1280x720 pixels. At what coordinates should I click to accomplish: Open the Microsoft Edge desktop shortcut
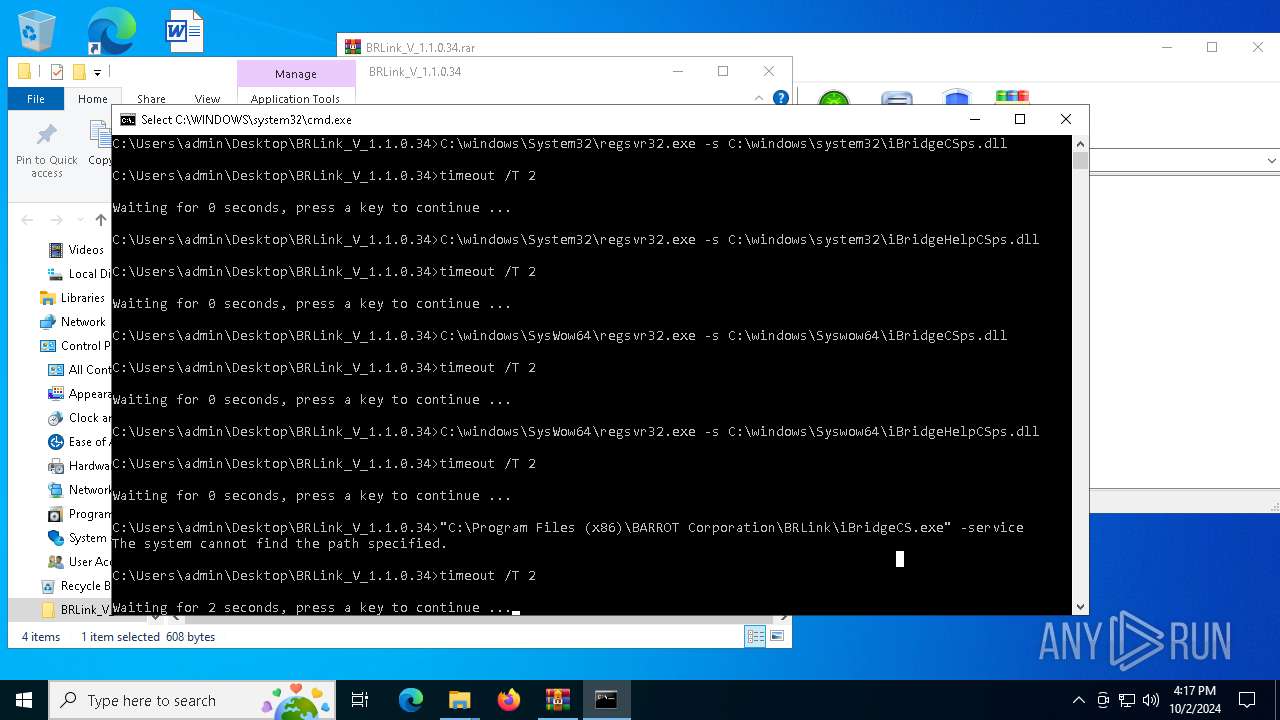(x=111, y=31)
